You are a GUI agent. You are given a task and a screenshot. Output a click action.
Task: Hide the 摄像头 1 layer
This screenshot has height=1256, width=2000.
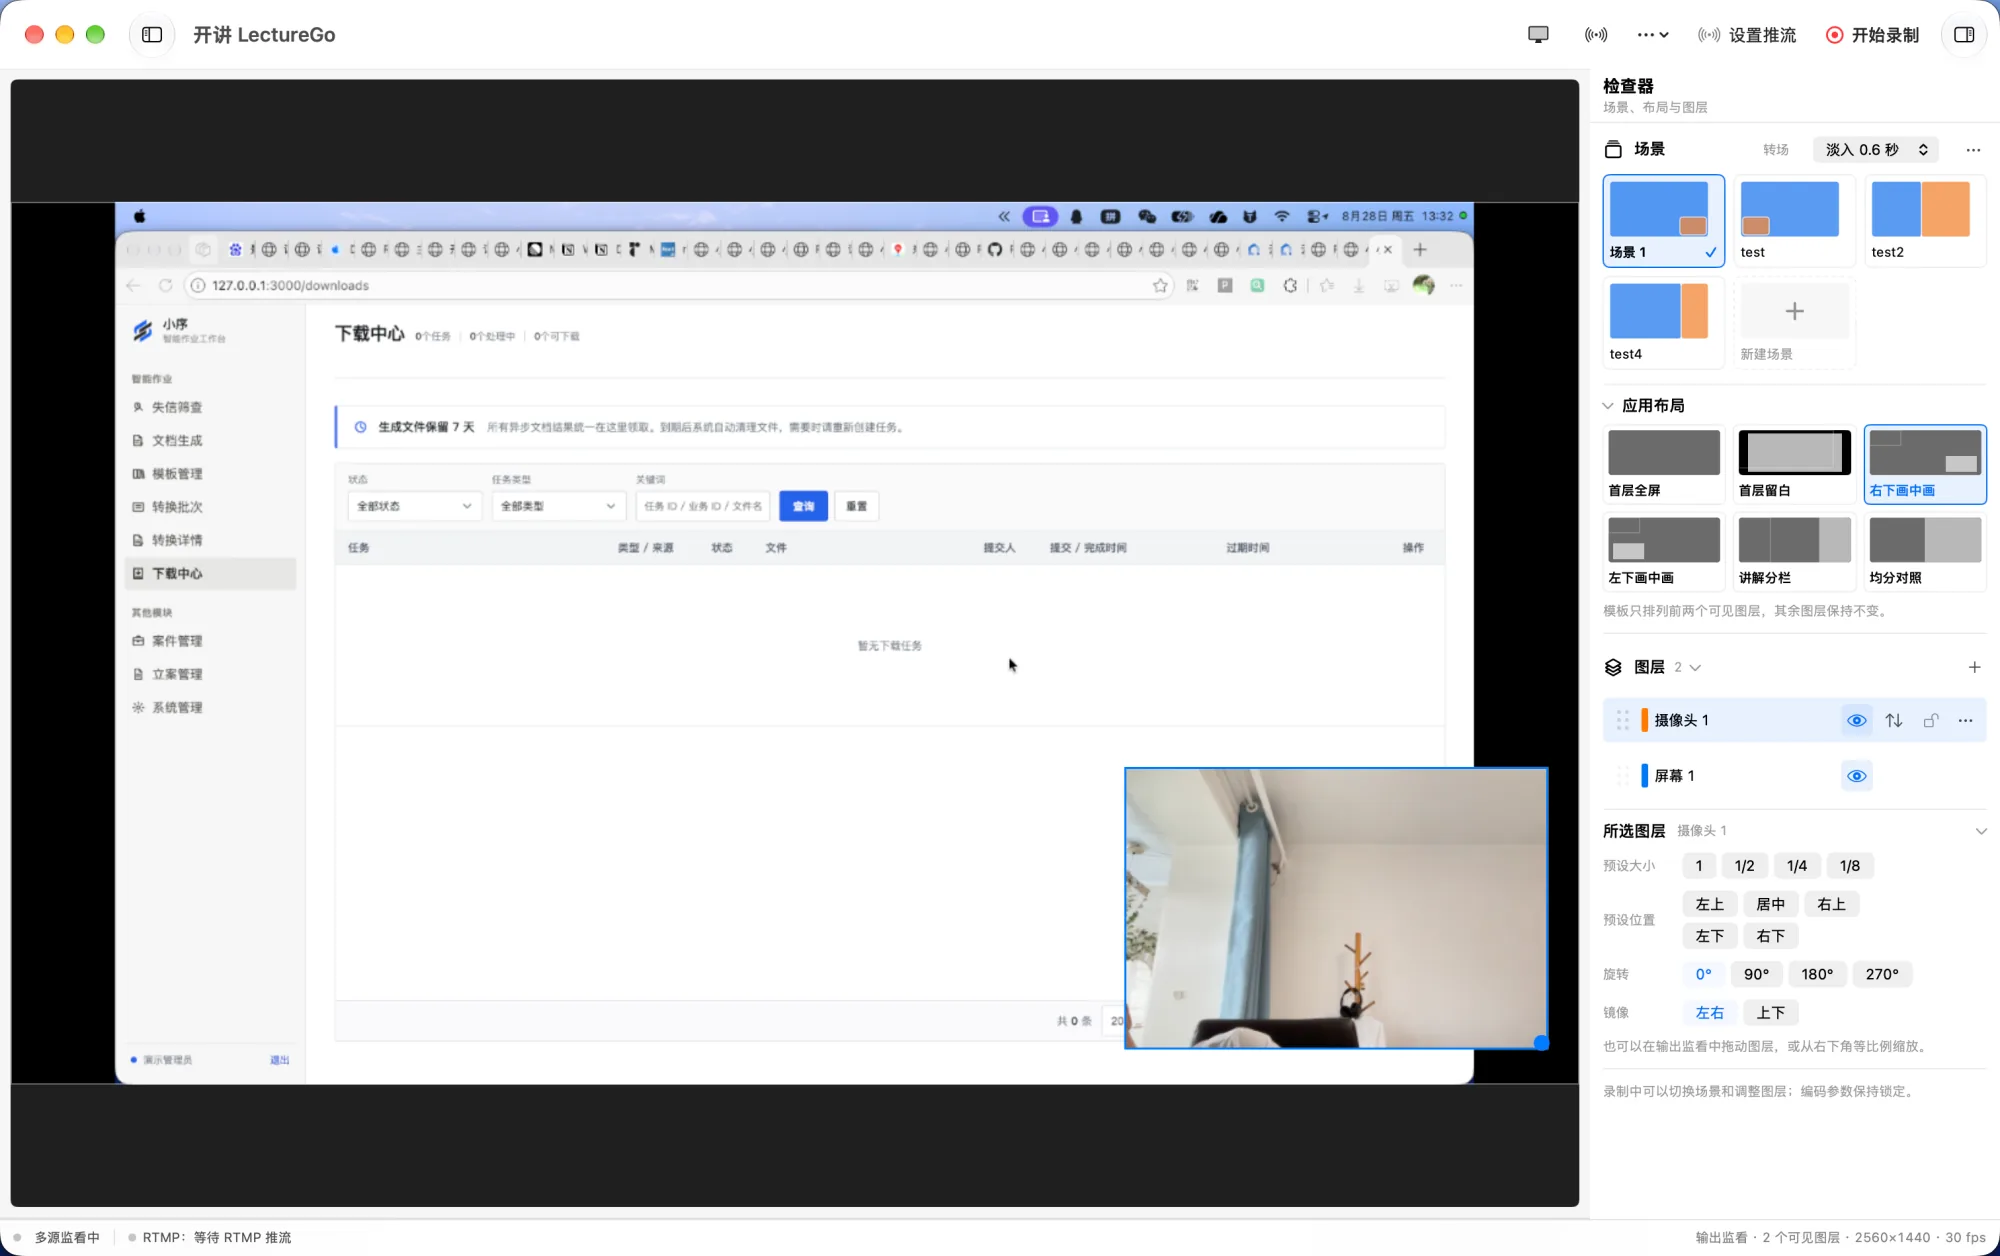click(1857, 720)
